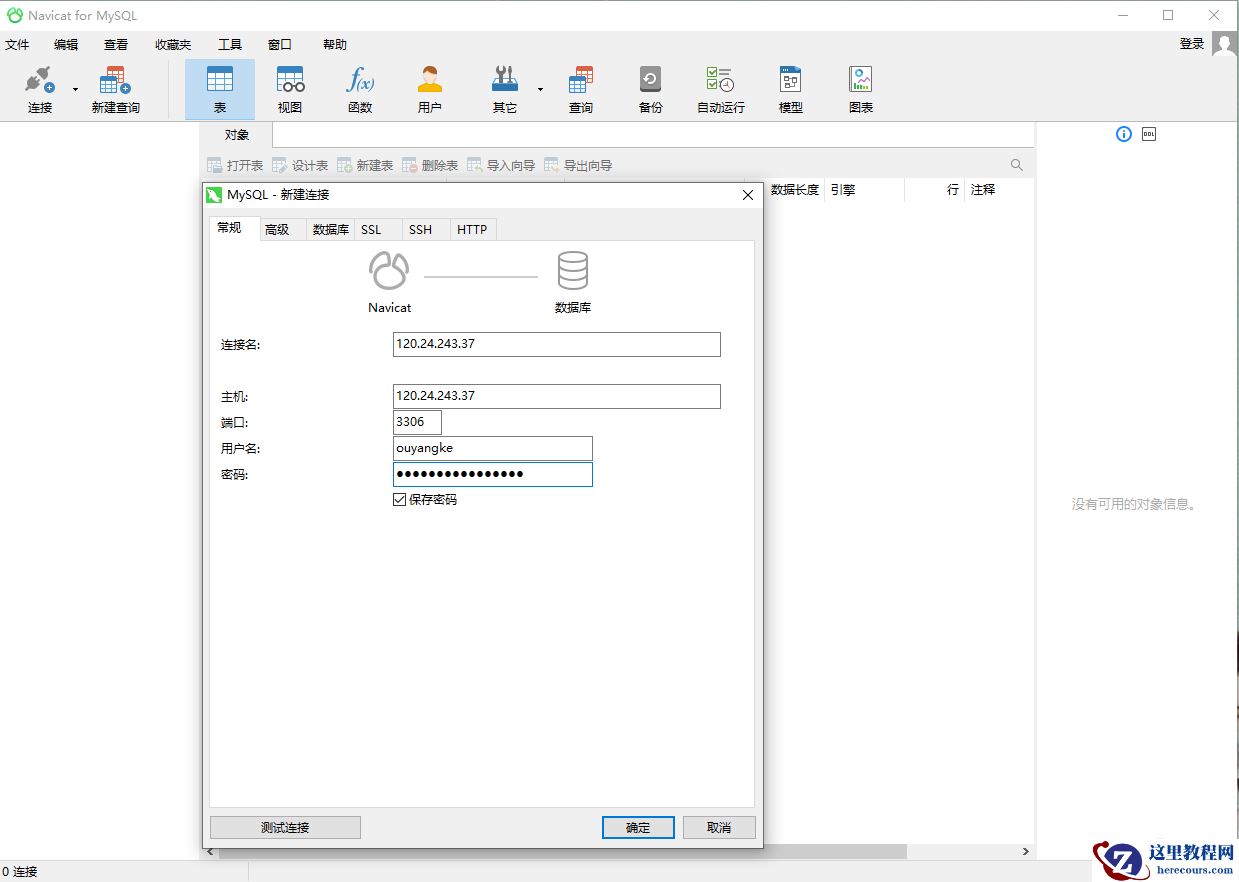The width and height of the screenshot is (1239, 882).
Task: Open the Charts (图表) icon
Action: click(x=860, y=88)
